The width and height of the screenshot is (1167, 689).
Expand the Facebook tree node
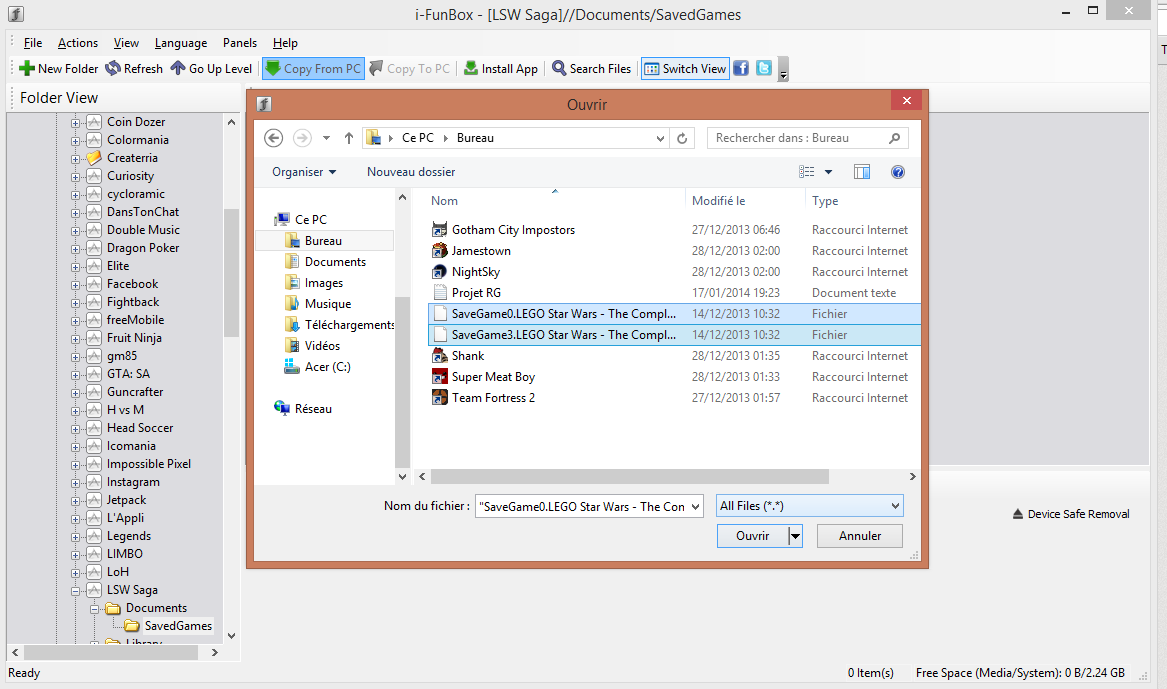[x=75, y=285]
